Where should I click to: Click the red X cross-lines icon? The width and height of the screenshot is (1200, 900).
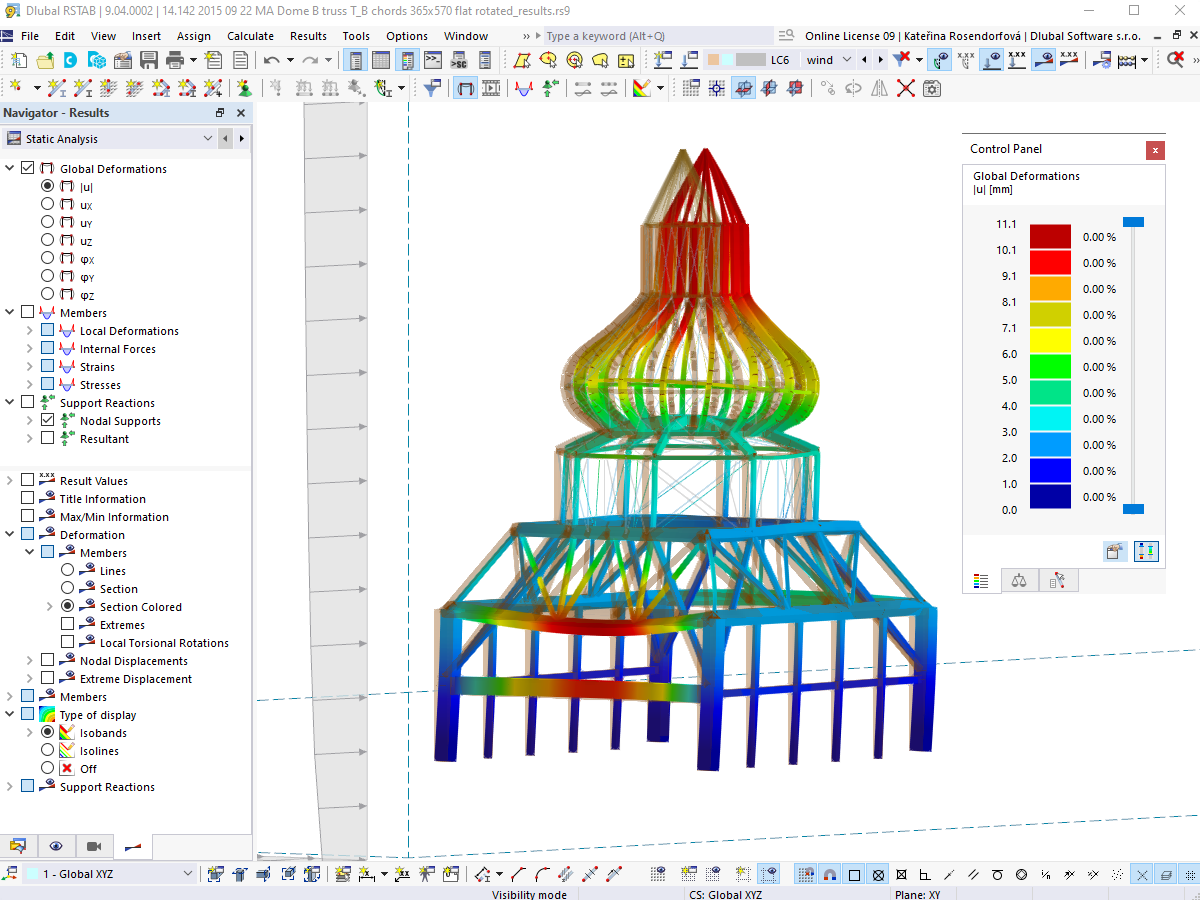[905, 88]
